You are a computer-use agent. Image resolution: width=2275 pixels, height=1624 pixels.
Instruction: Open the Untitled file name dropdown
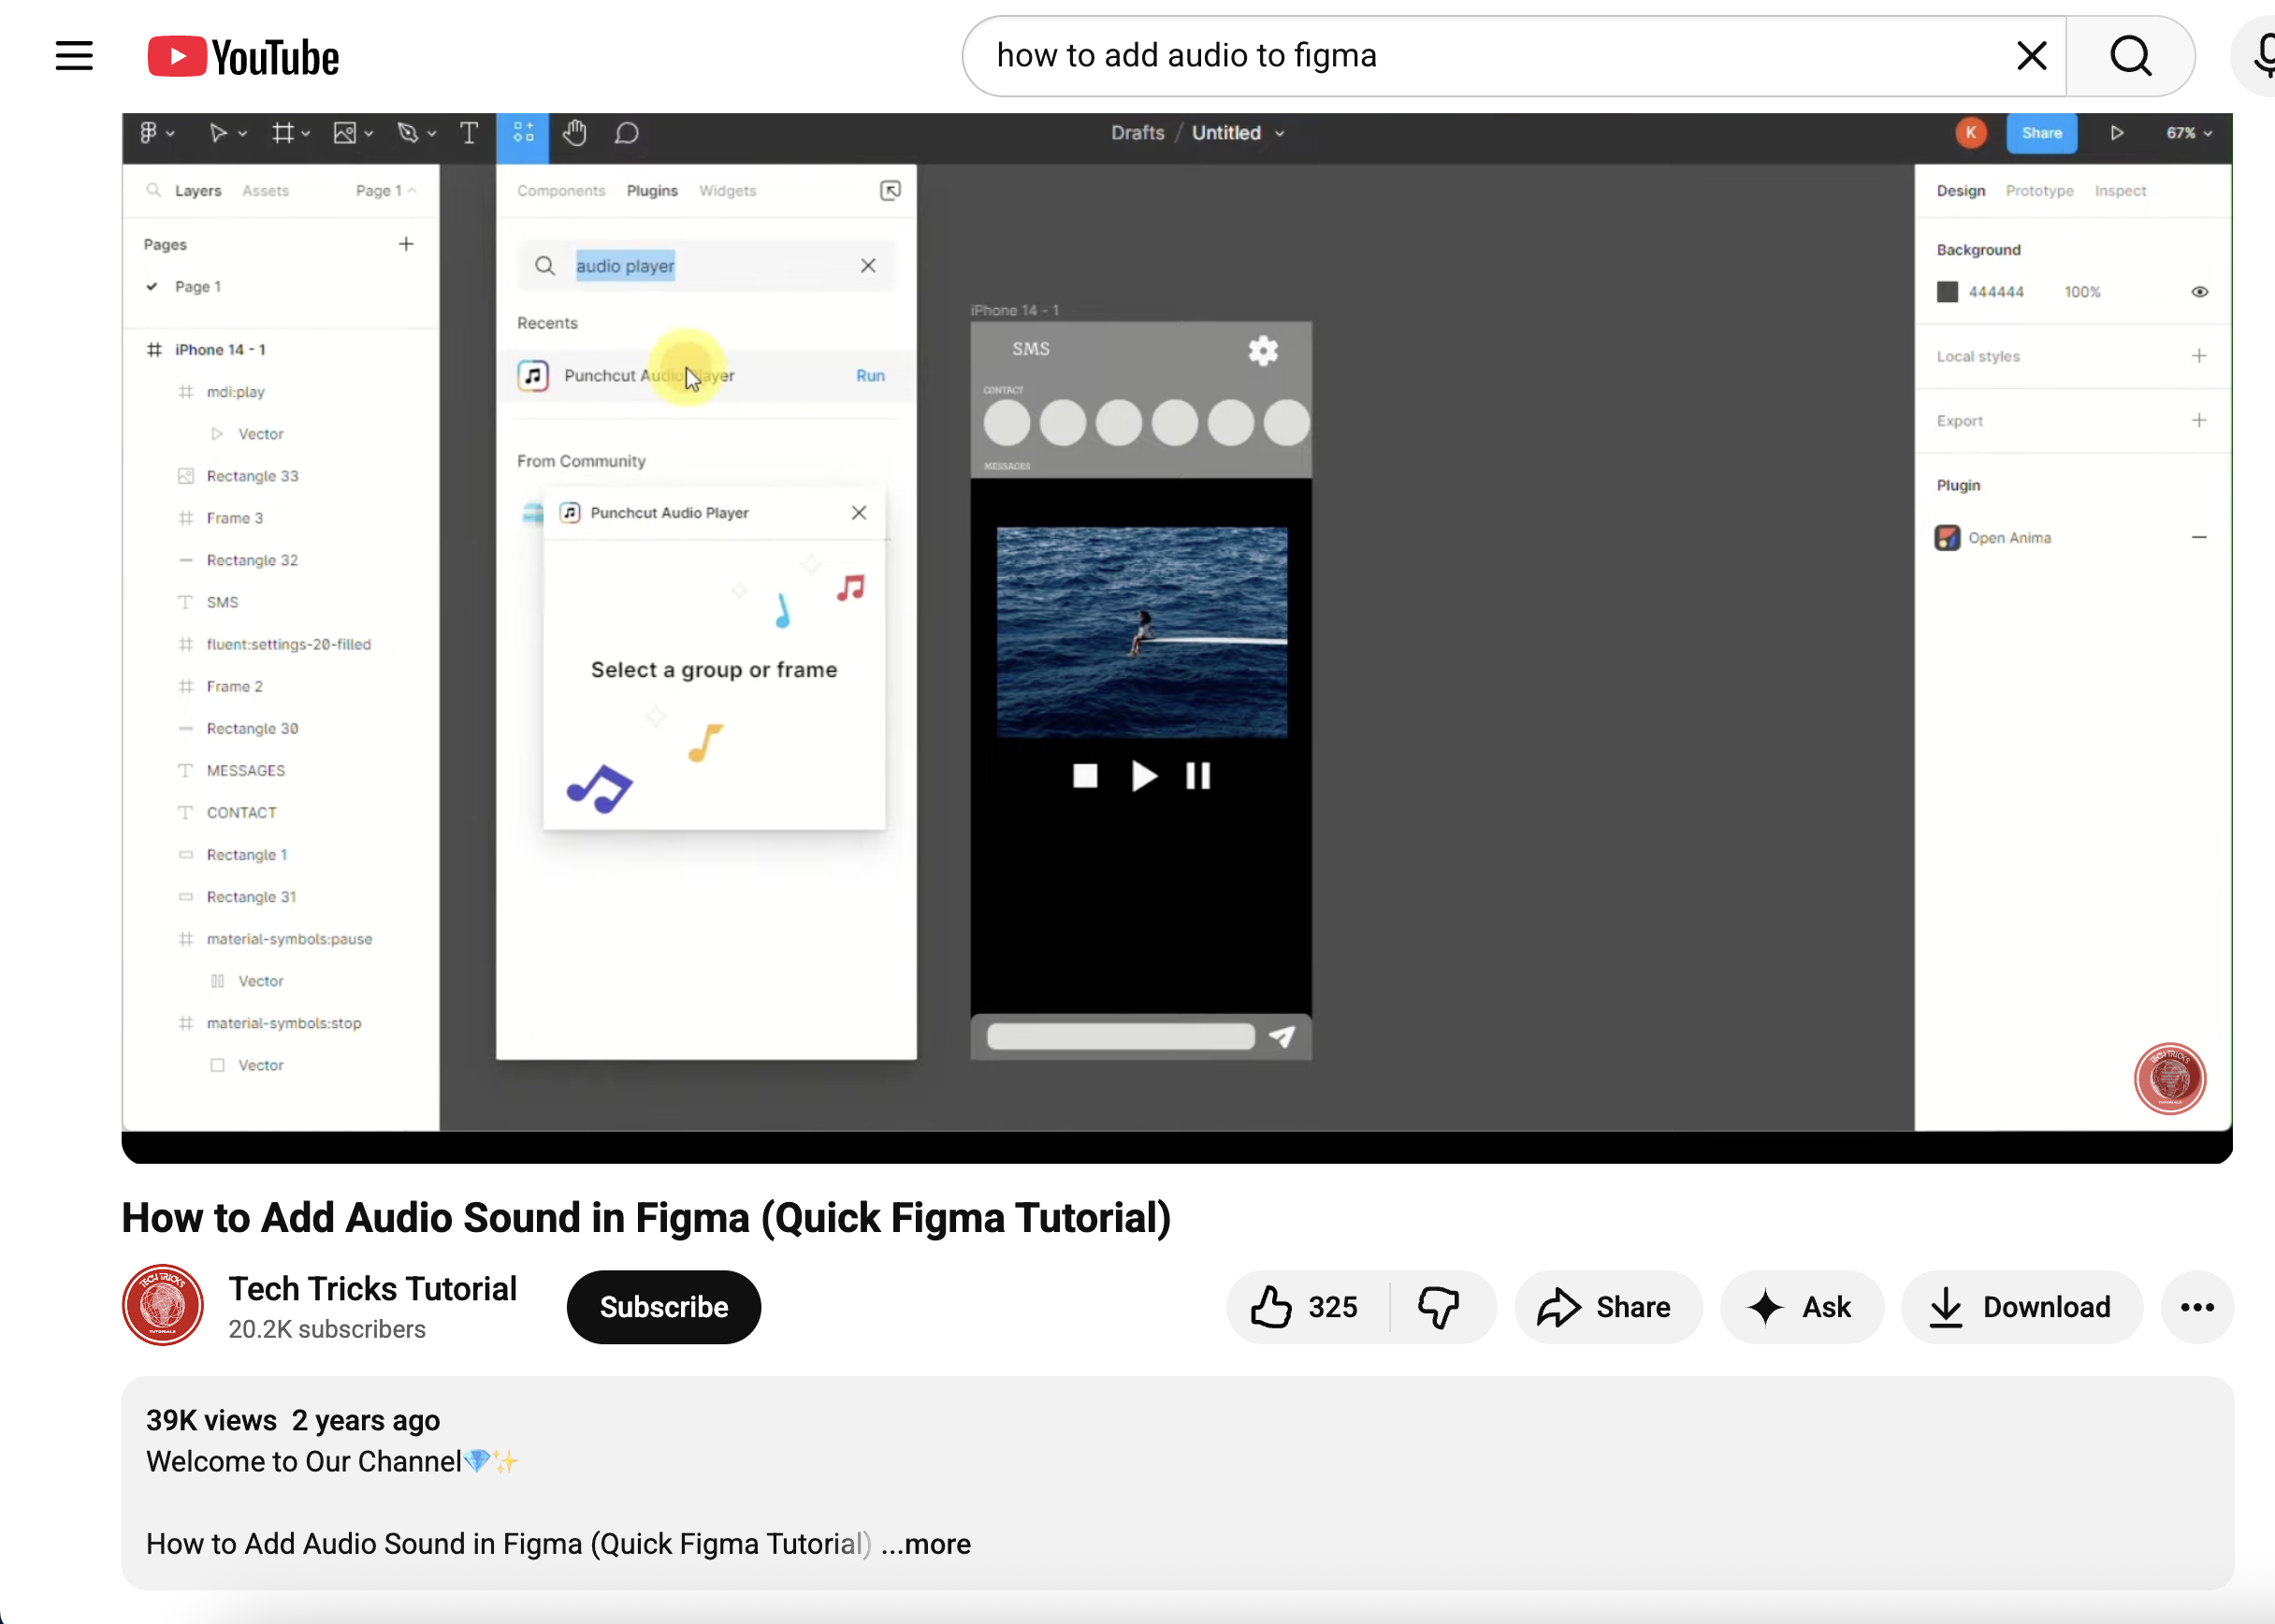(1238, 133)
